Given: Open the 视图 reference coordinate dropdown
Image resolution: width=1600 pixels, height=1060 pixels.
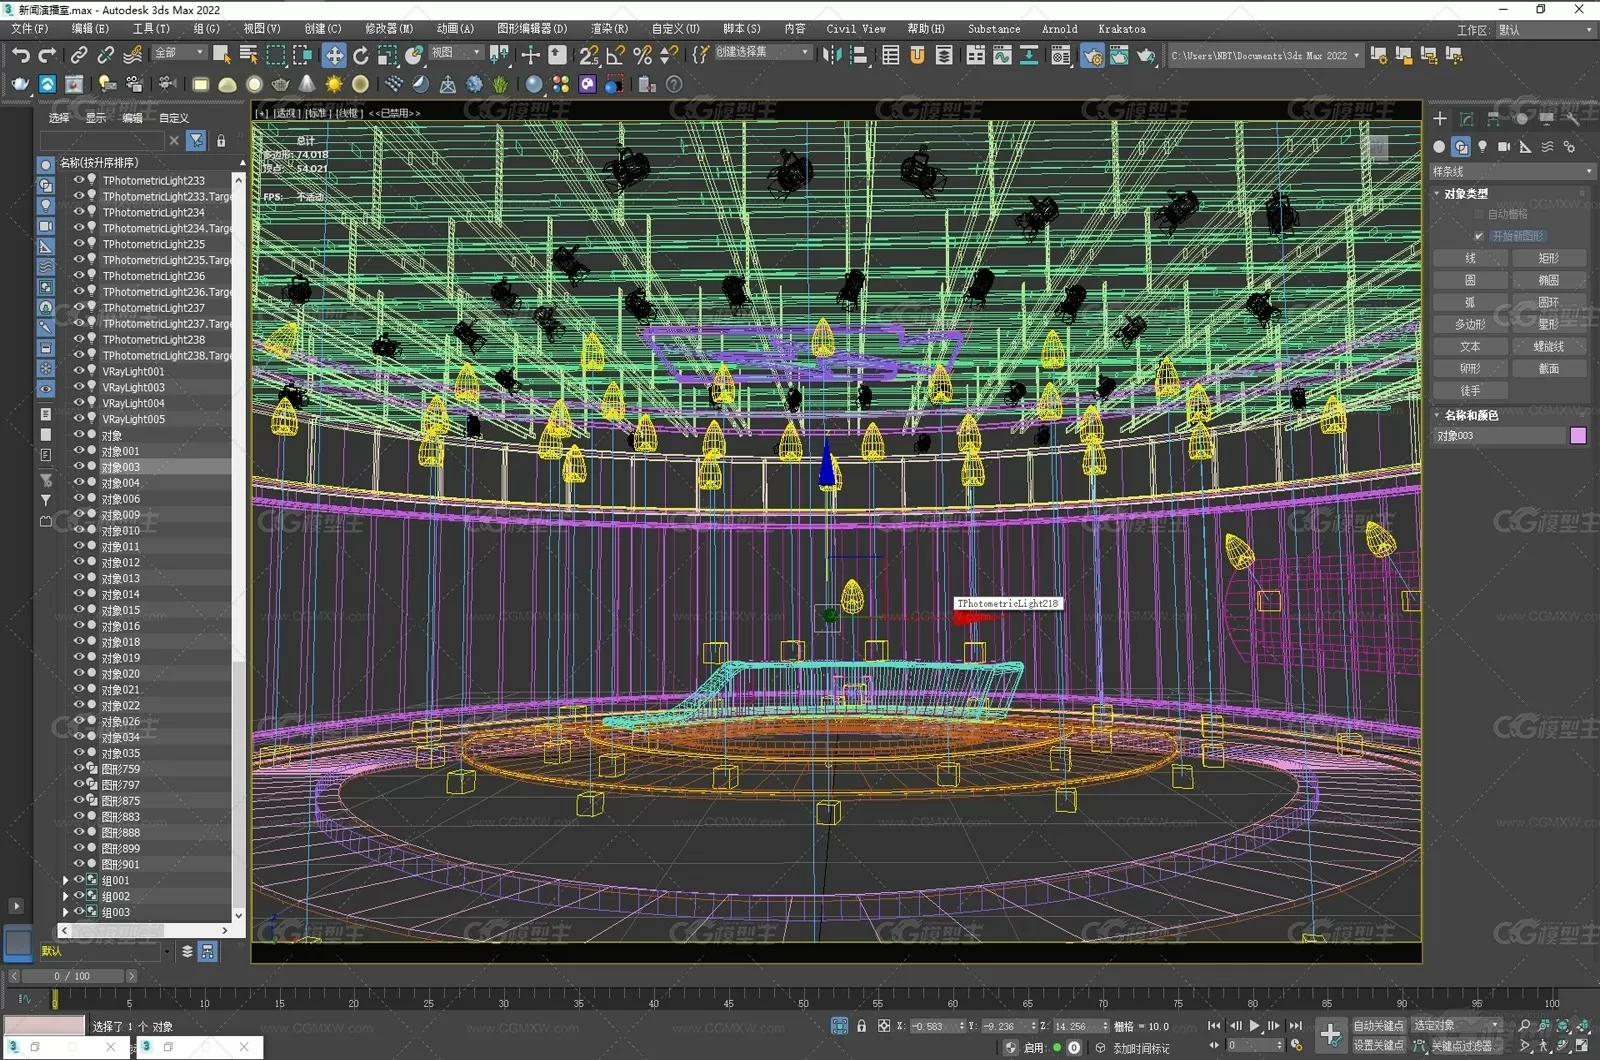Looking at the screenshot, I should tap(456, 53).
